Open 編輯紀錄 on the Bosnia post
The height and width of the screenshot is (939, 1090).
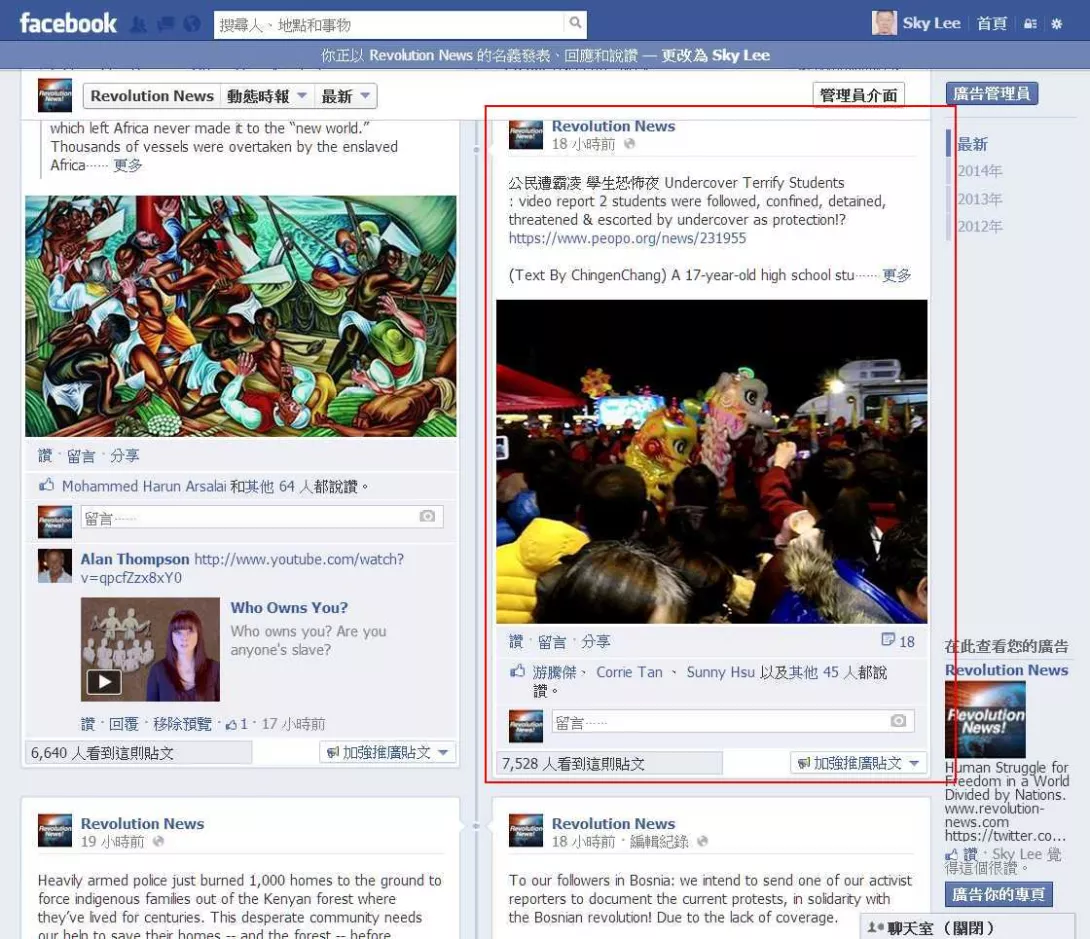659,842
